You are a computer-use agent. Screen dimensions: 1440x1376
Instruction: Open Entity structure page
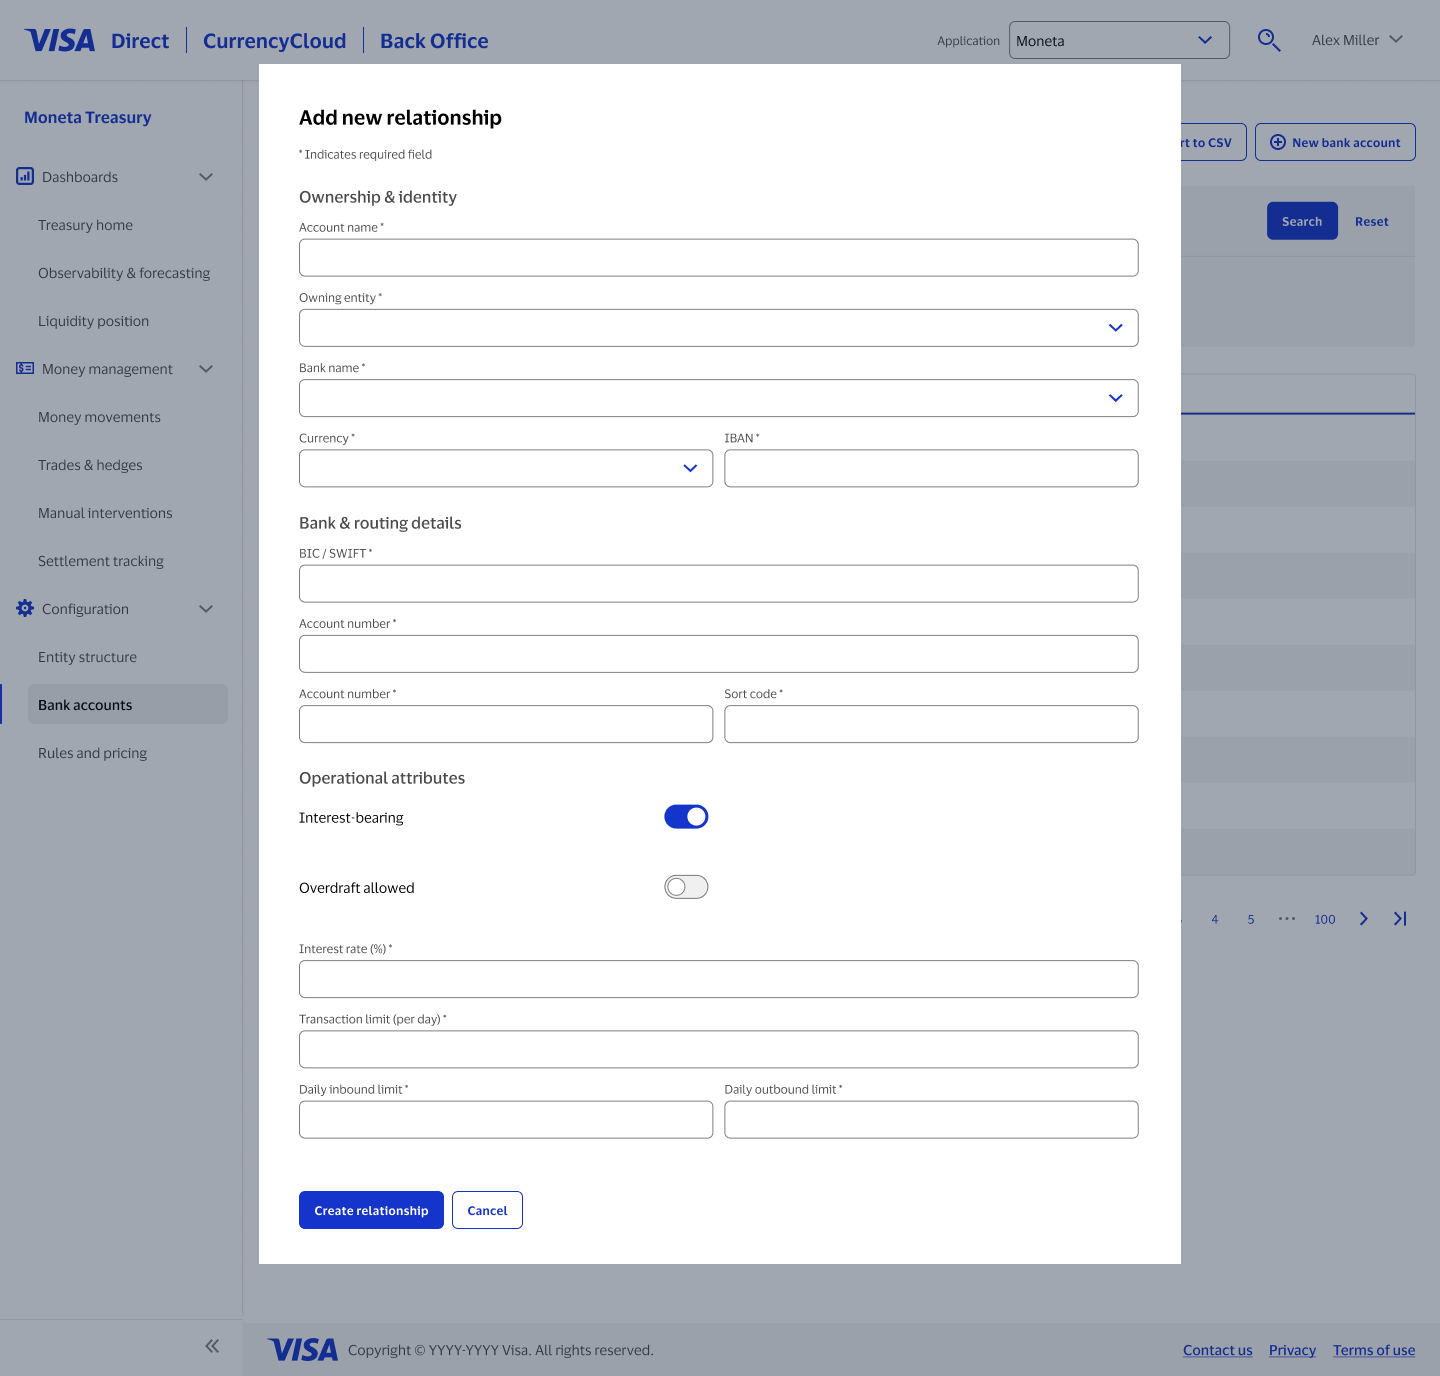[x=87, y=657]
